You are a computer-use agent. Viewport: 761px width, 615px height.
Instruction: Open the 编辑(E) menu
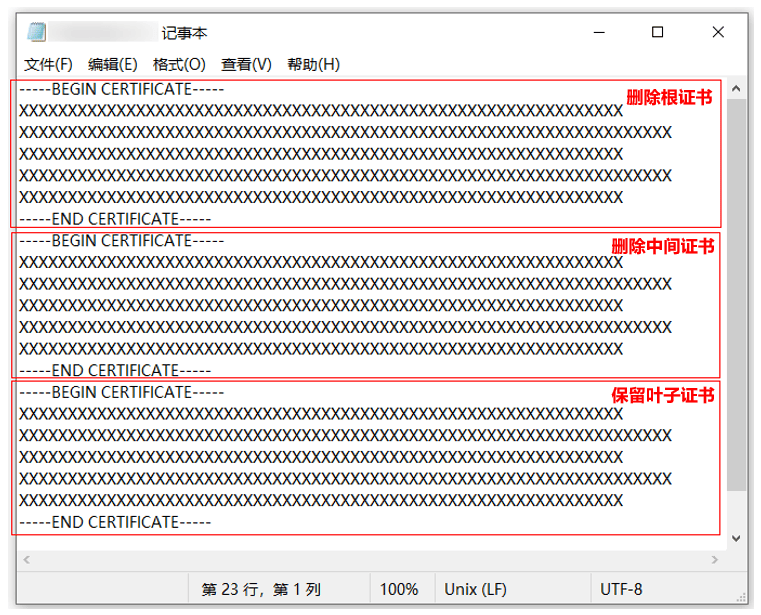pyautogui.click(x=113, y=64)
